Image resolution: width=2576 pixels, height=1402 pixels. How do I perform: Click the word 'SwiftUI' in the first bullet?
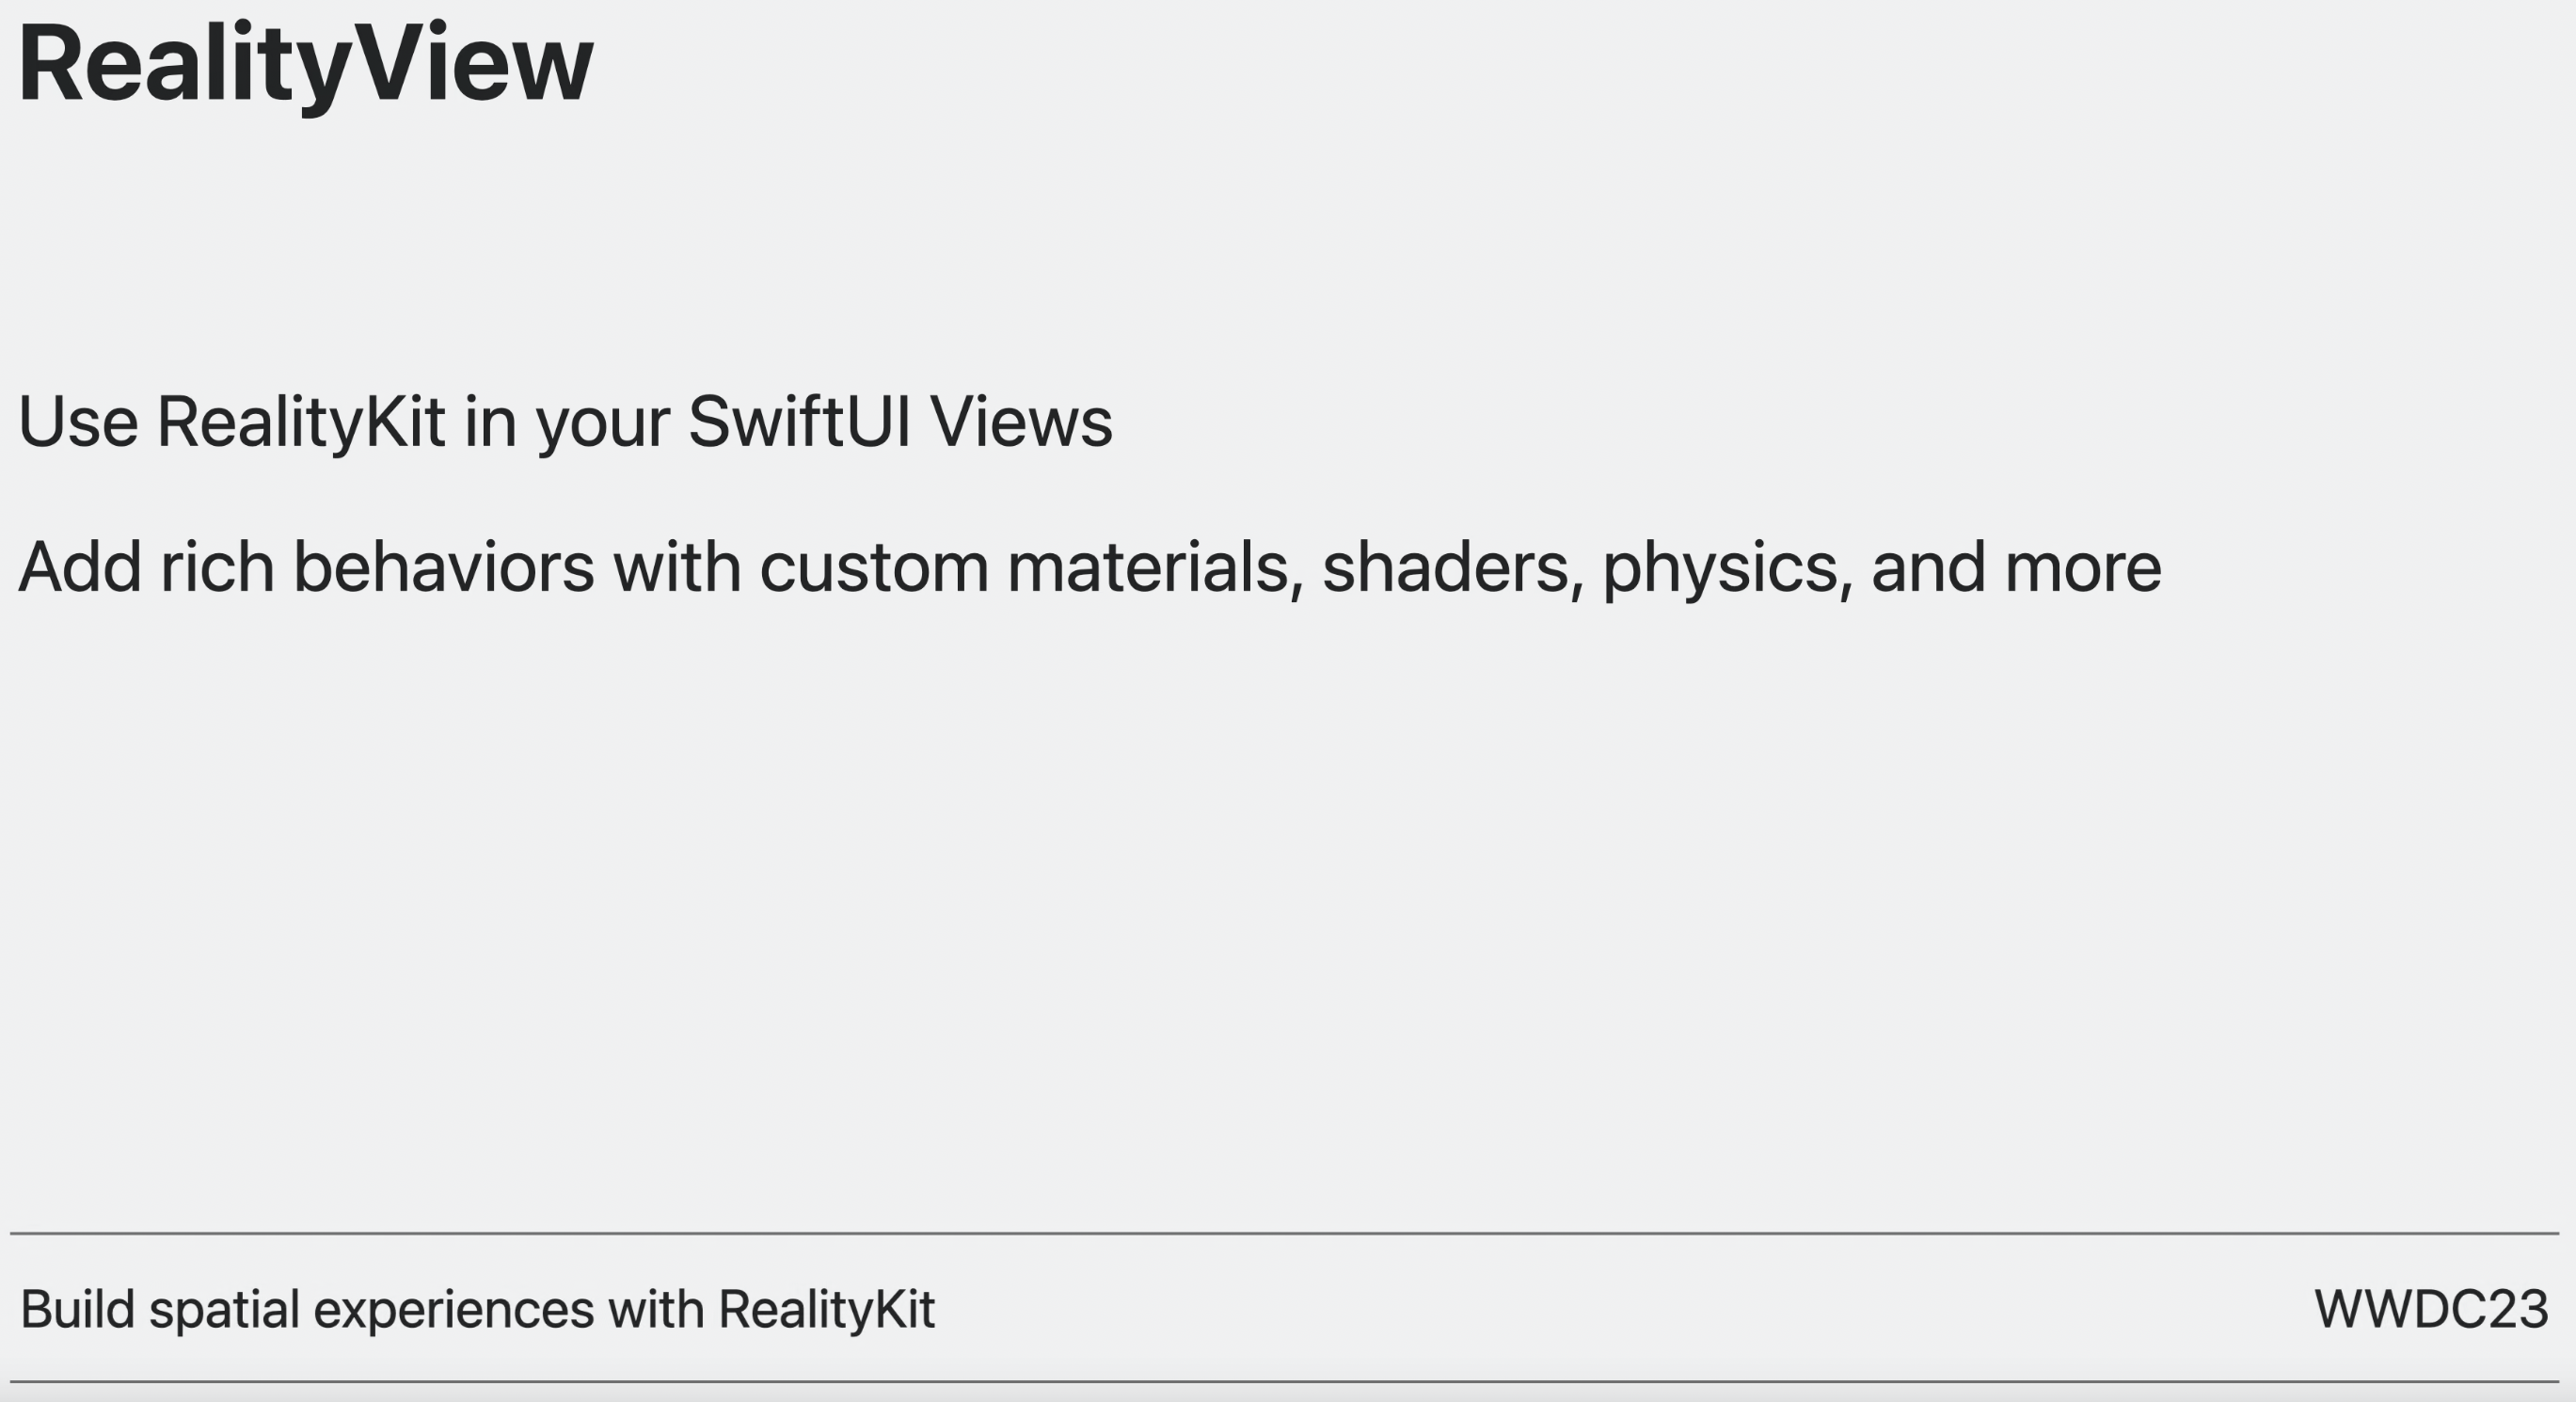(799, 421)
